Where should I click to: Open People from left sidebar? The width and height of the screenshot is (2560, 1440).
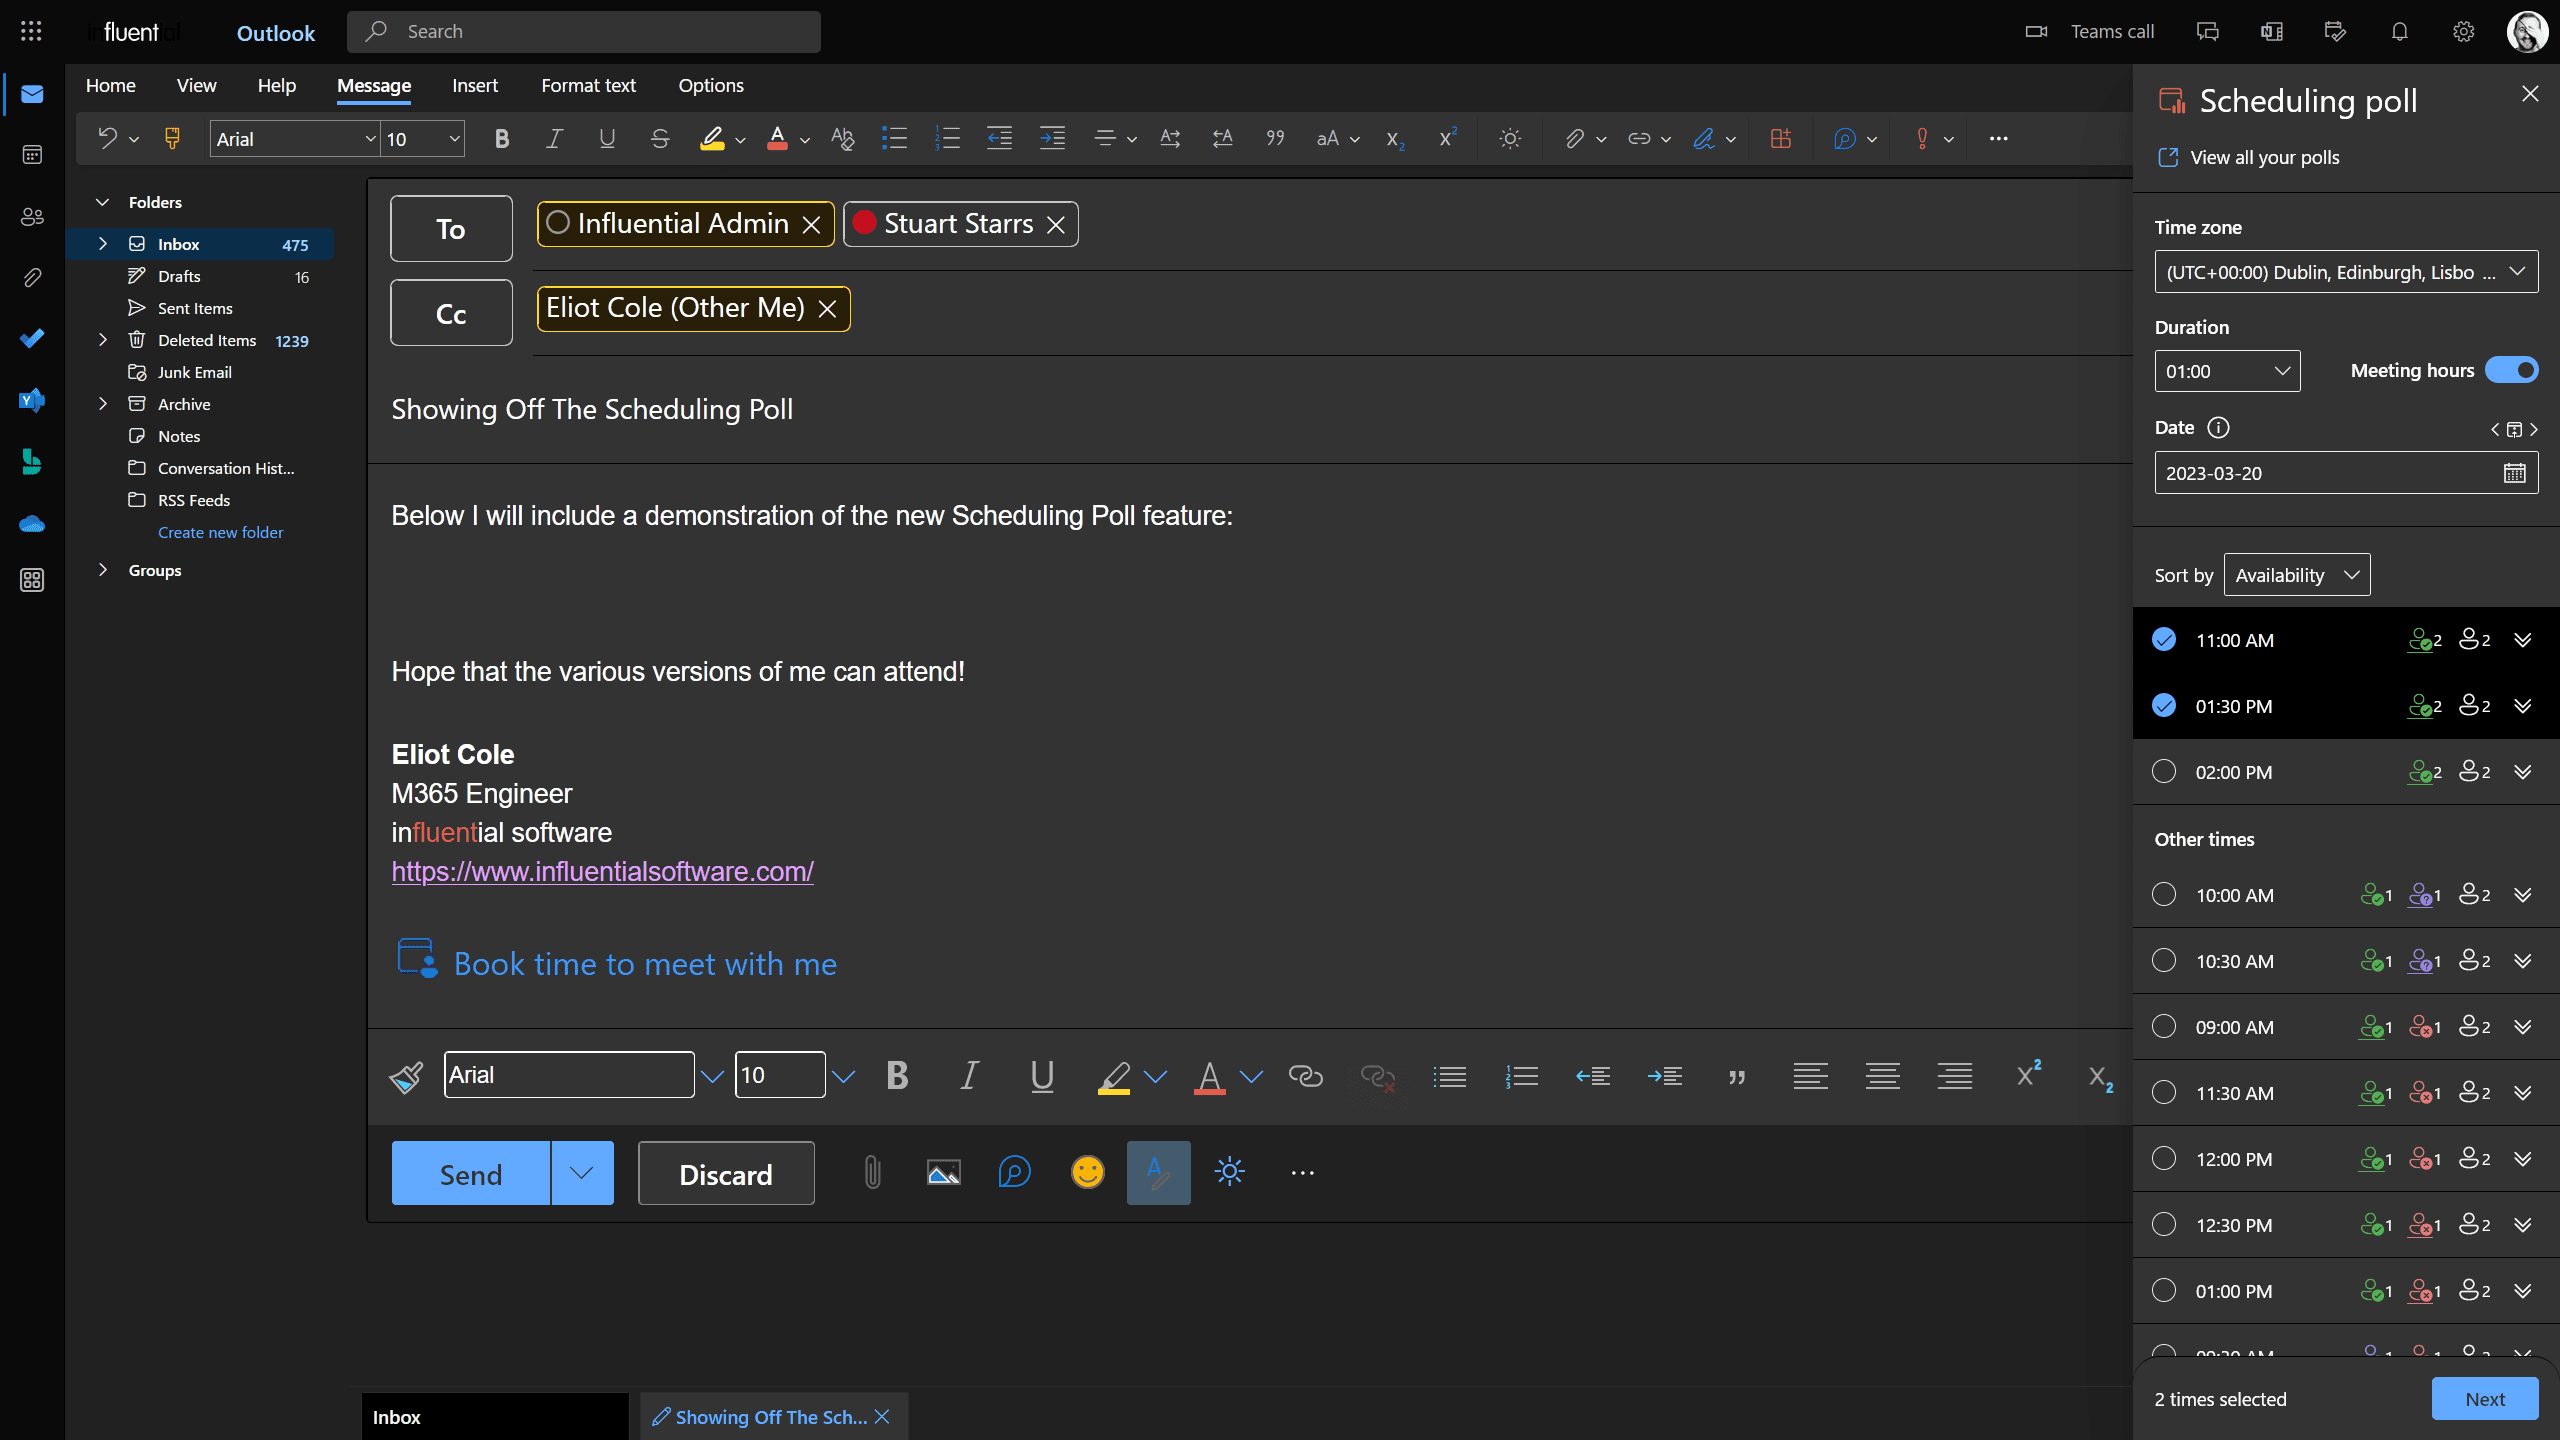32,216
